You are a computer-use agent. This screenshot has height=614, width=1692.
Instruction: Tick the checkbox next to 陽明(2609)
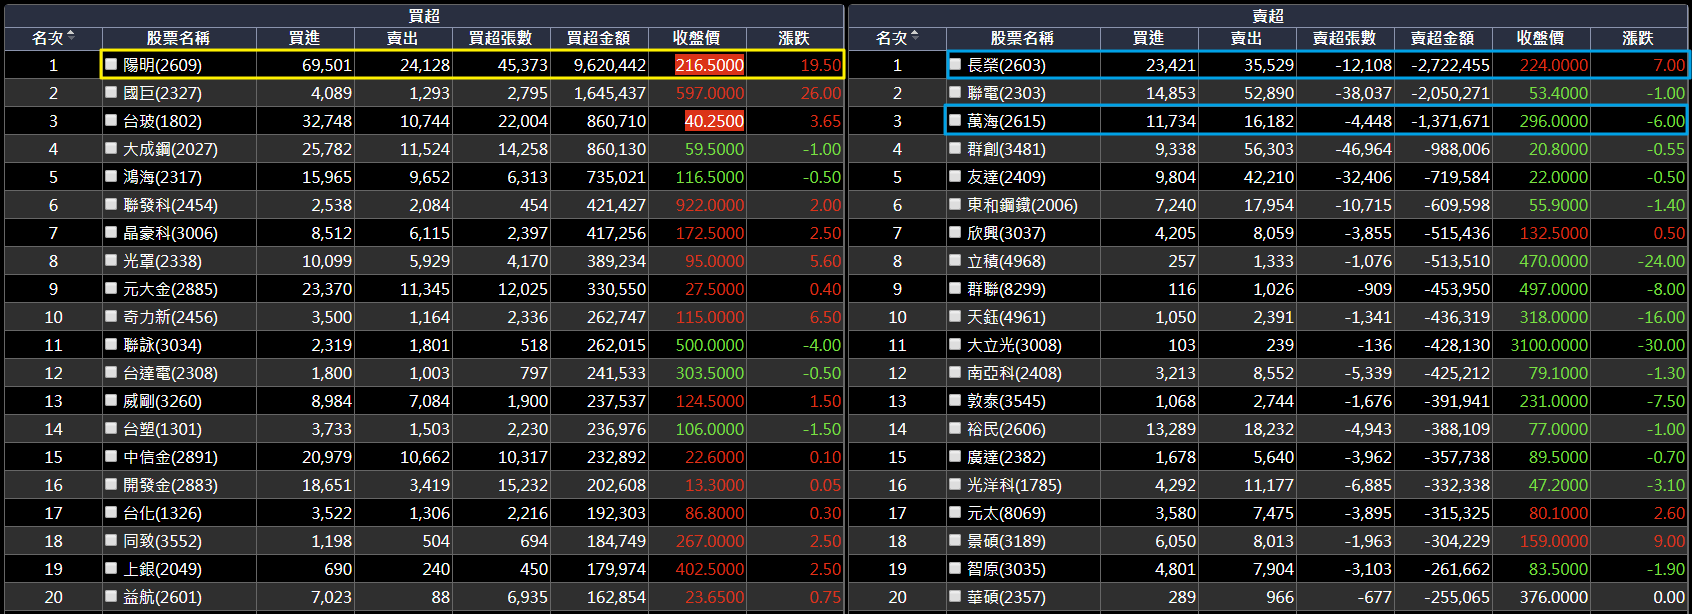(112, 64)
